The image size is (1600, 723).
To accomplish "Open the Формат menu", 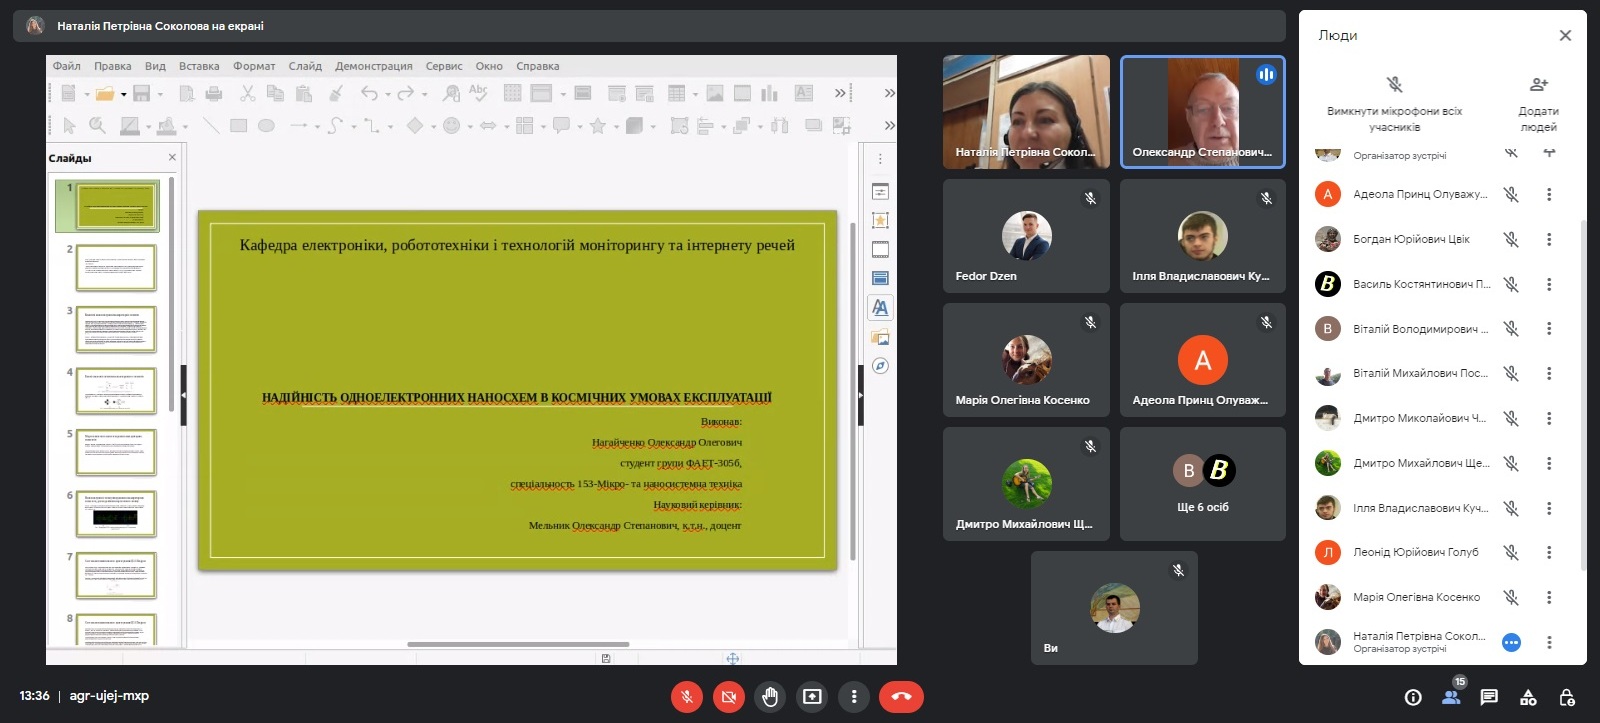I will [x=254, y=66].
